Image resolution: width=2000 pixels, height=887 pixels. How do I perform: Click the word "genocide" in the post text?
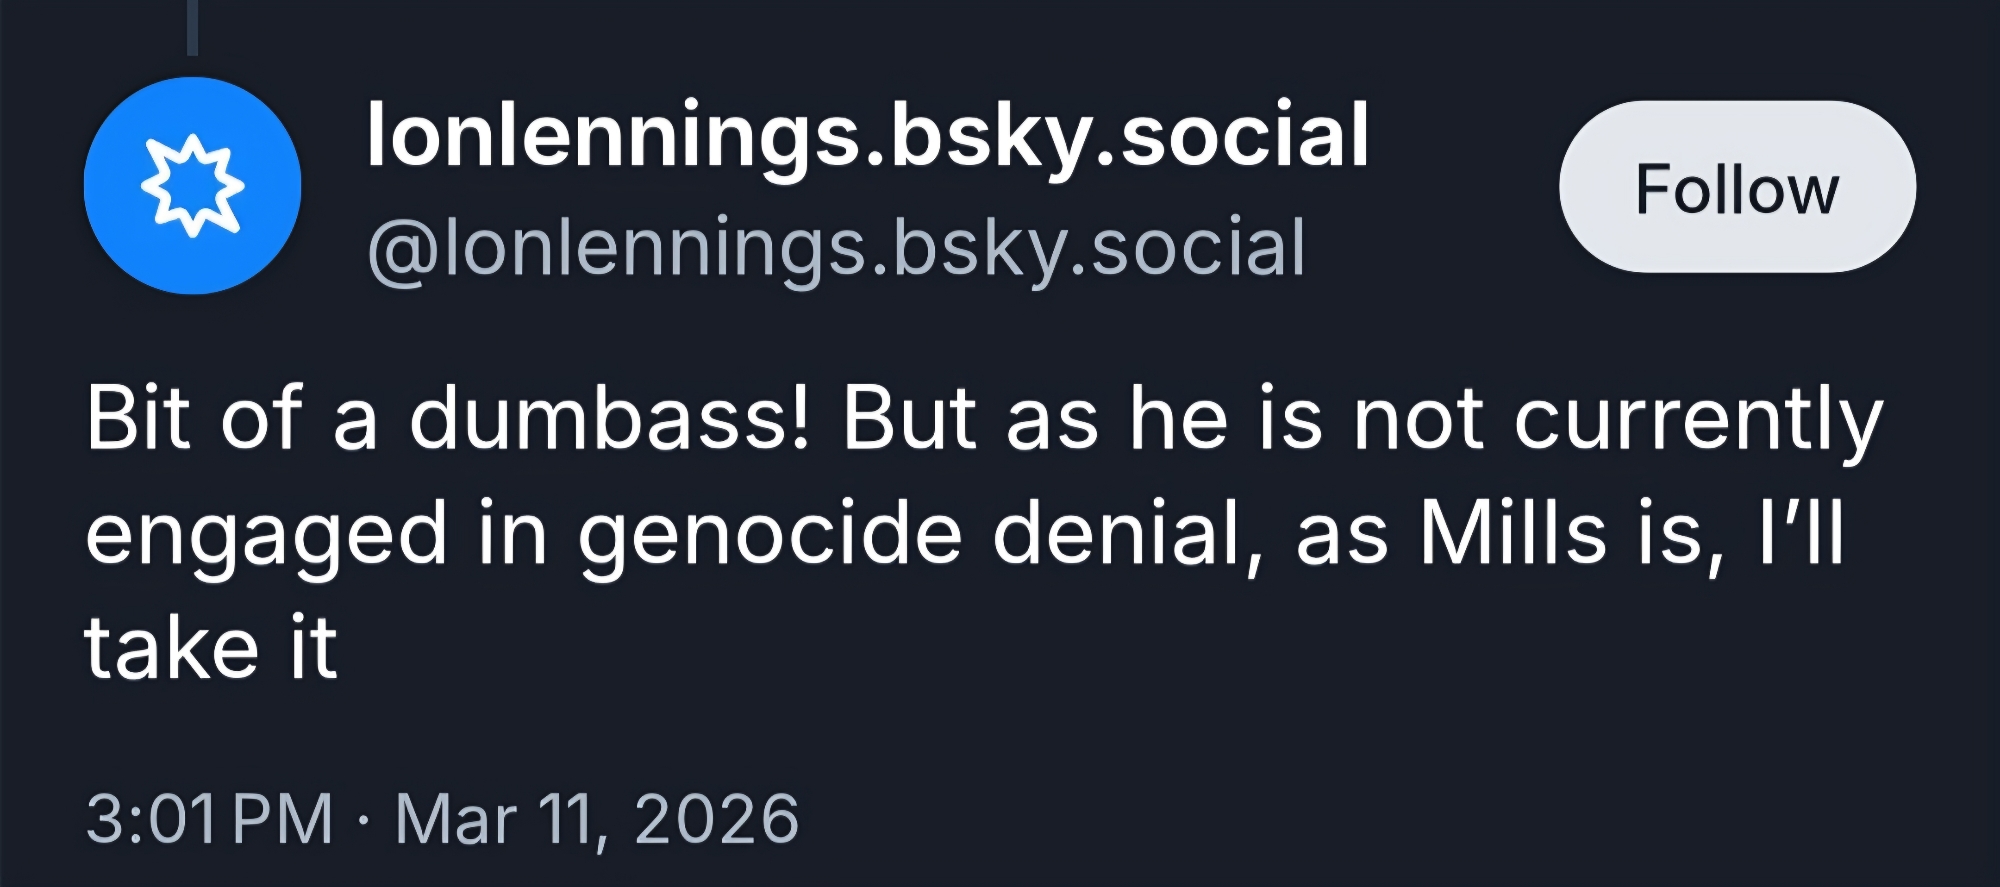pyautogui.click(x=770, y=535)
